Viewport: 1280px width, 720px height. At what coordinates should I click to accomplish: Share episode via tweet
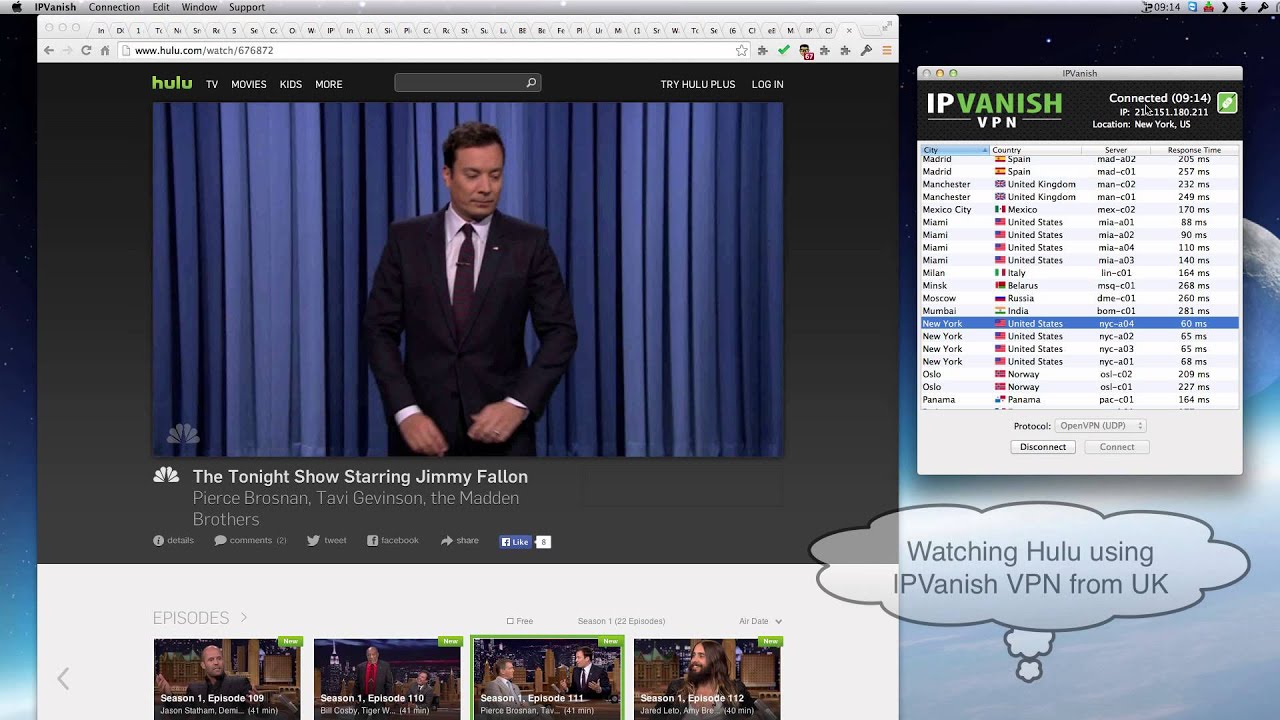[x=326, y=540]
